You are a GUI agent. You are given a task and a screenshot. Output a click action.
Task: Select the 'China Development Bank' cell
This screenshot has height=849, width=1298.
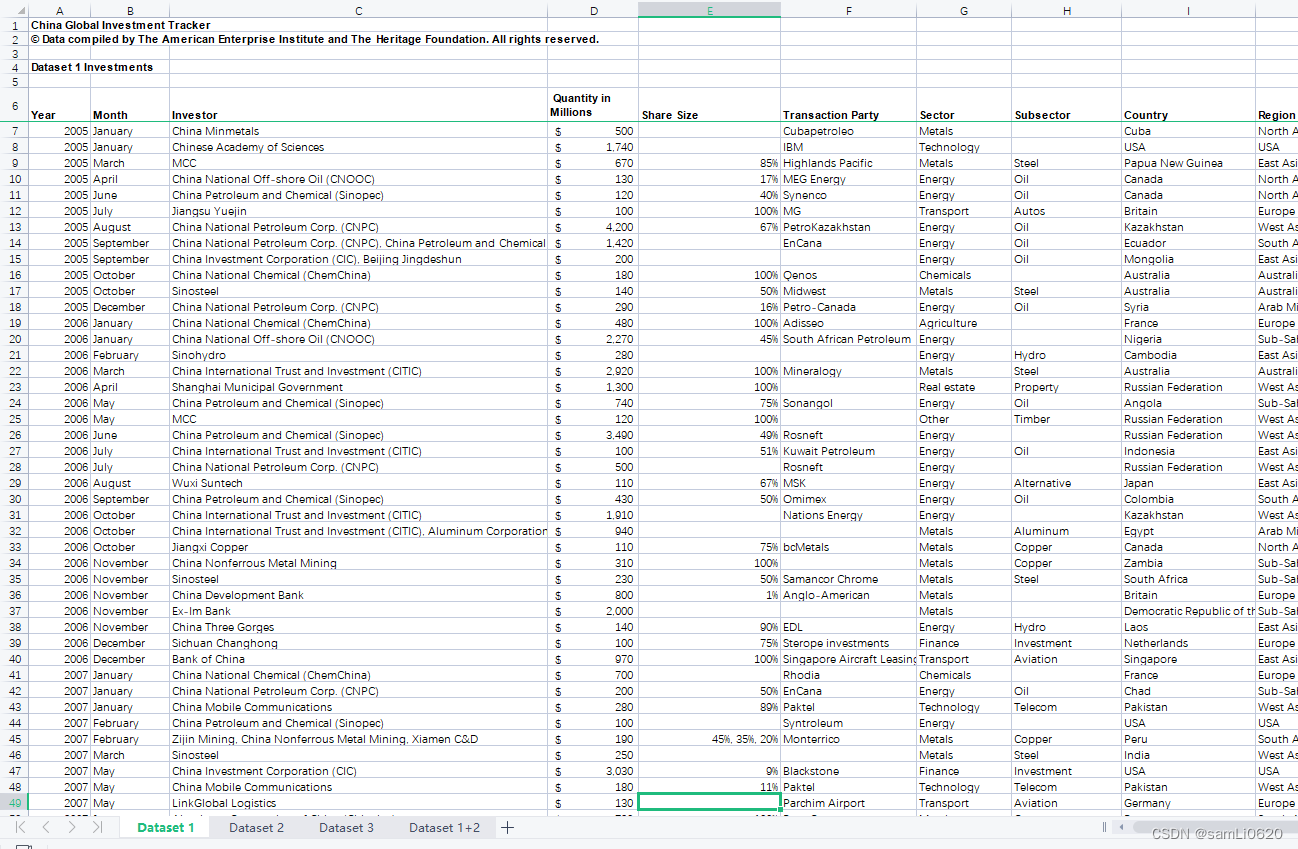pos(358,595)
